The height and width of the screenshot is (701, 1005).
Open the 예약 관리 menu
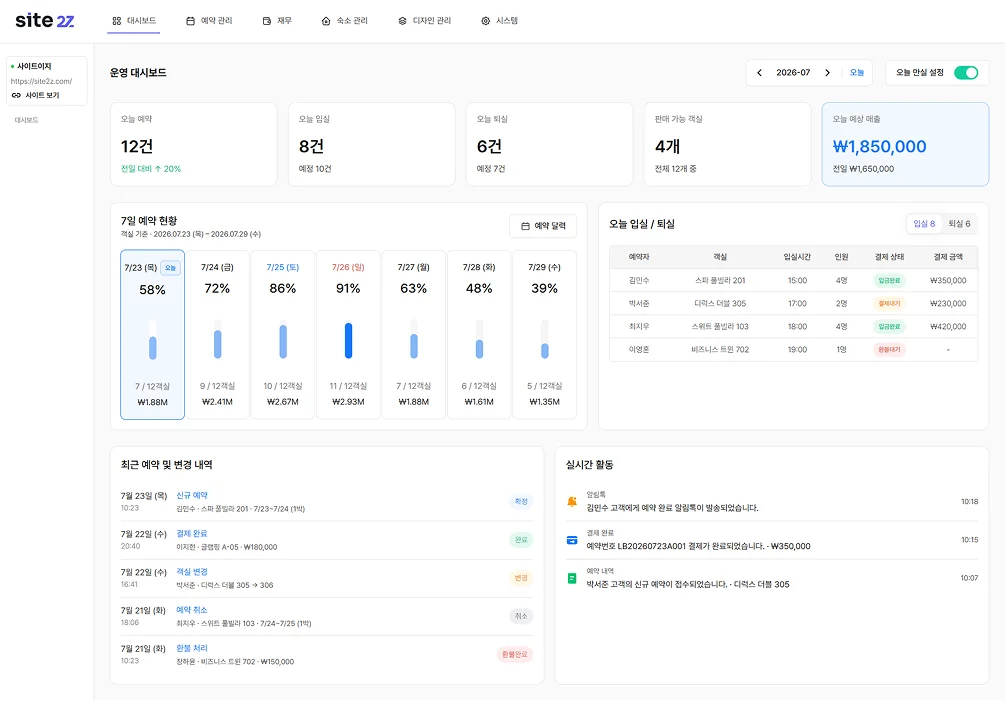pos(210,21)
